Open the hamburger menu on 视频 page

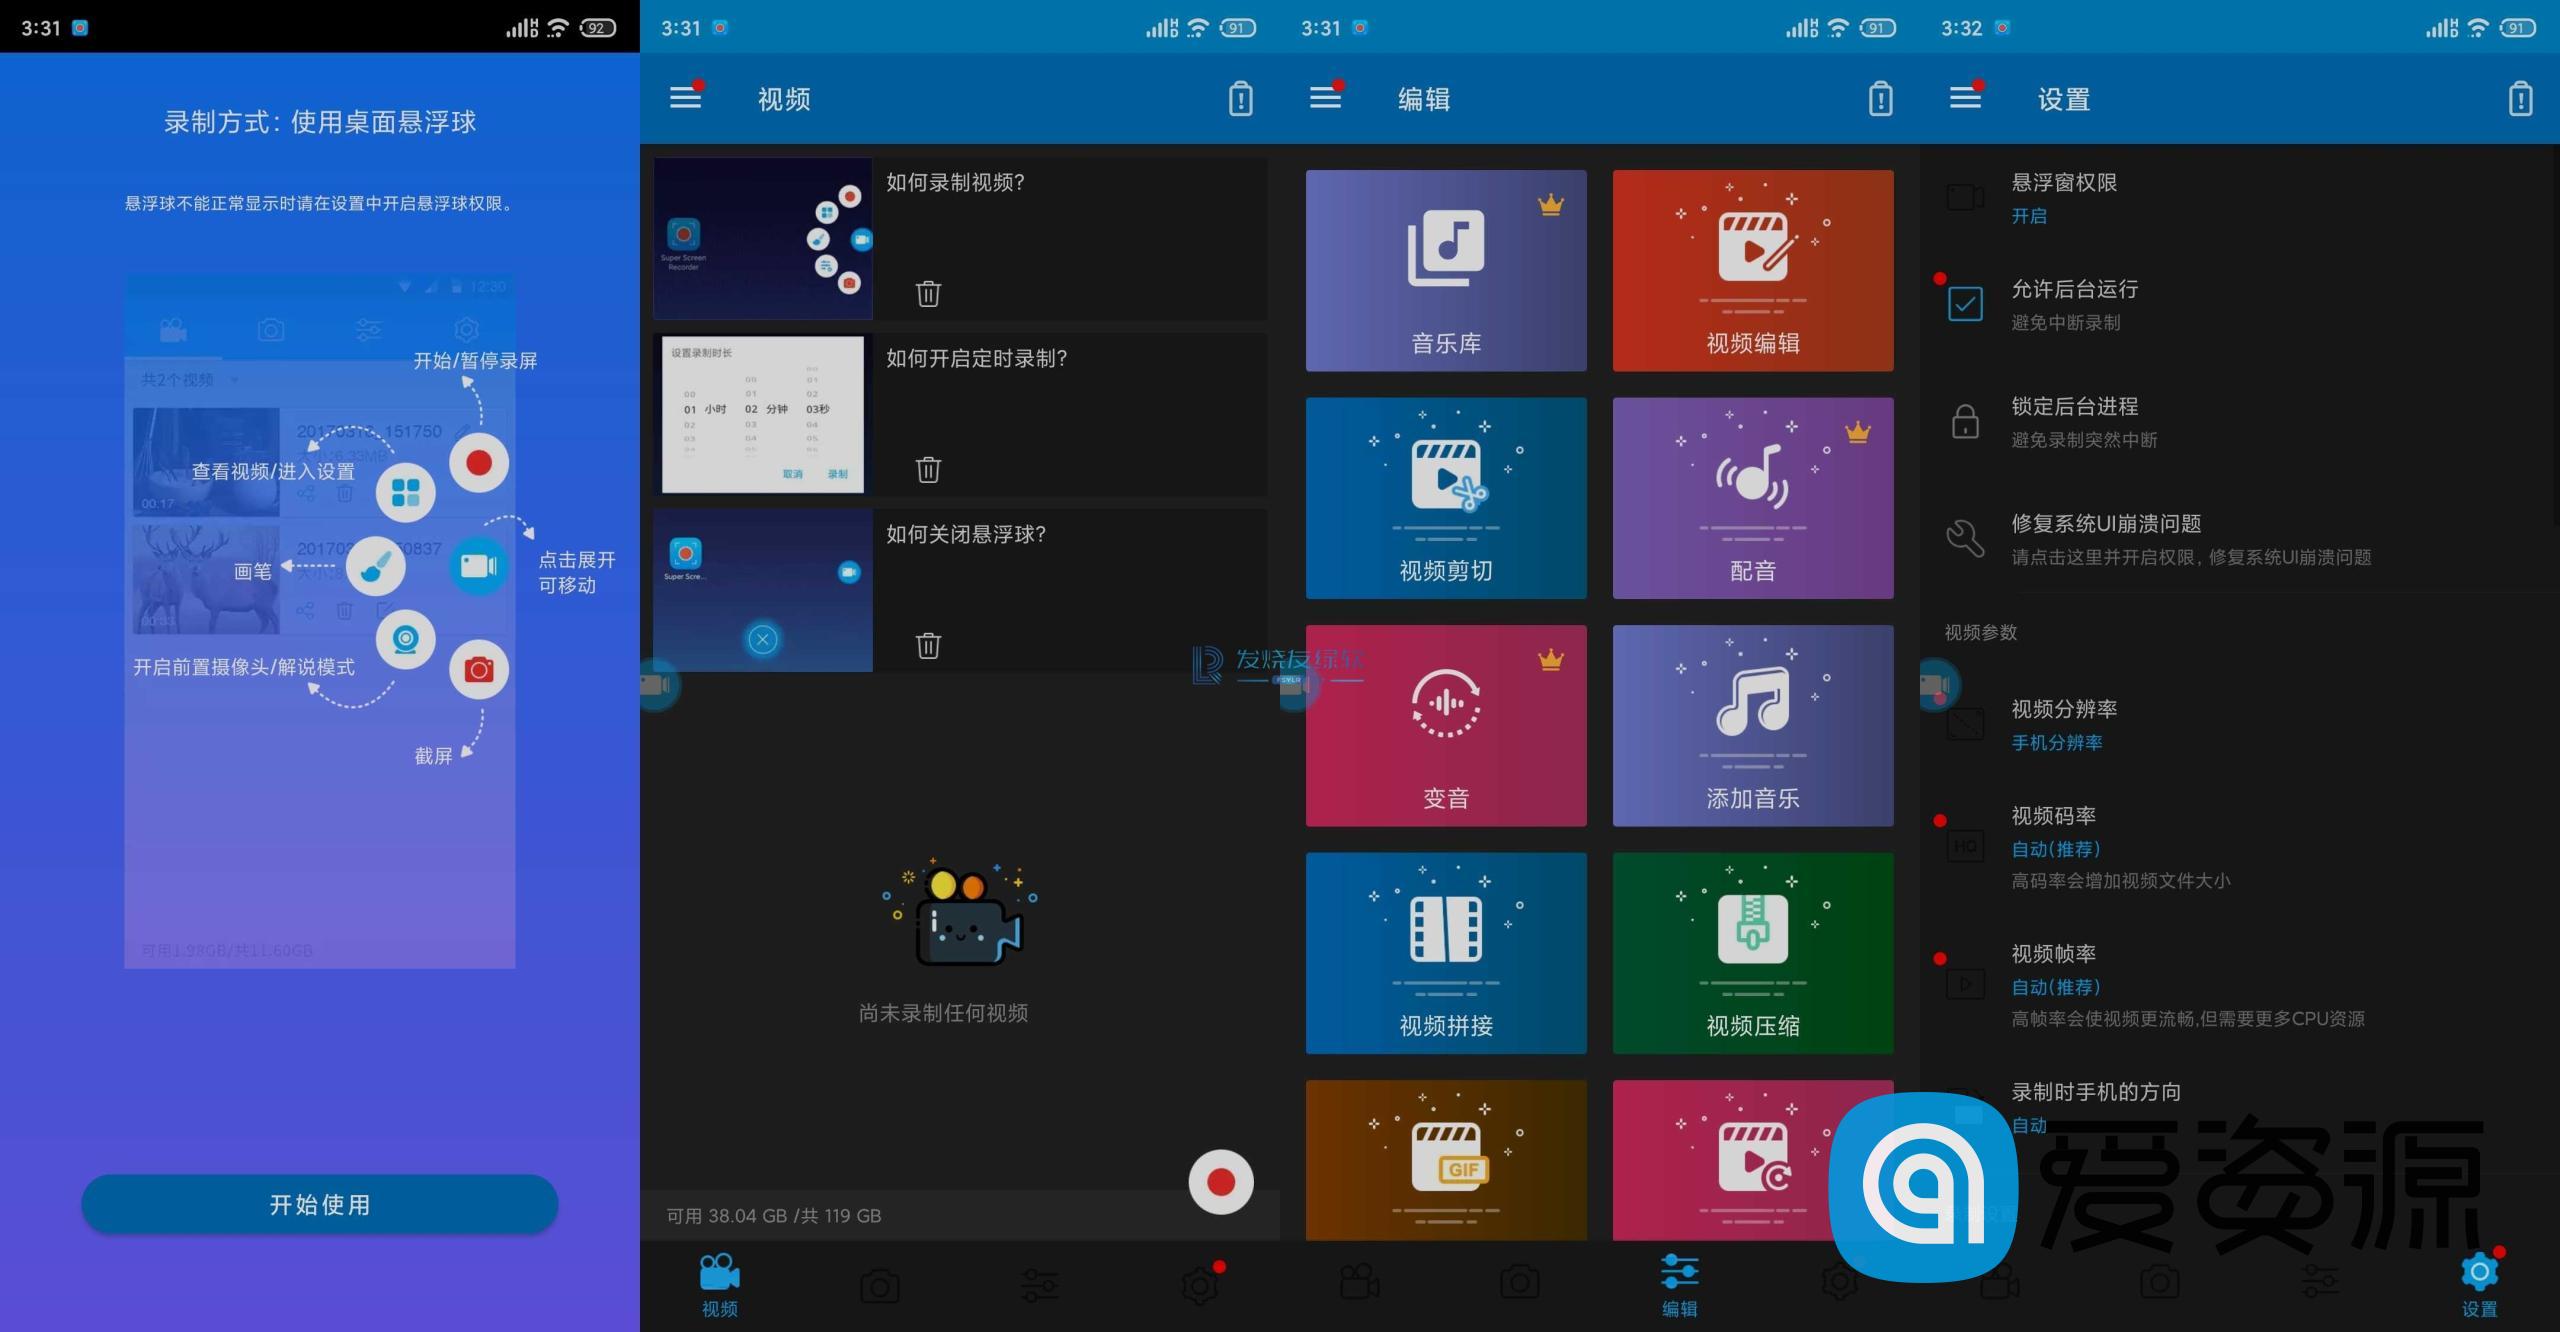pyautogui.click(x=685, y=97)
